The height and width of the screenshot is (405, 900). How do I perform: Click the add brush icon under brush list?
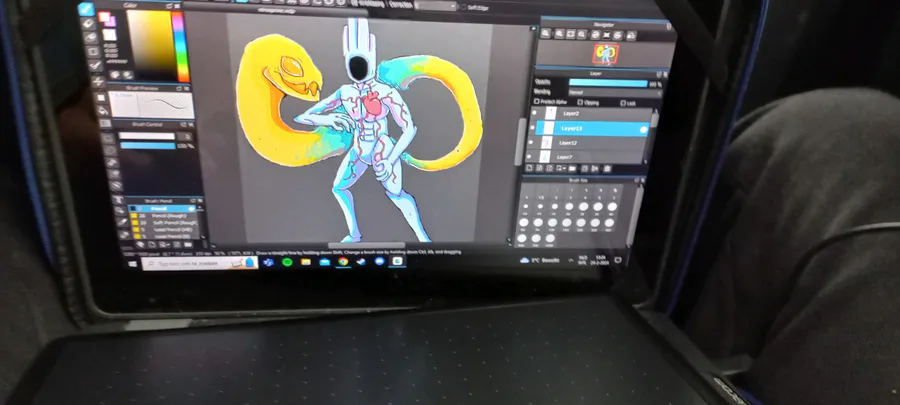click(x=152, y=244)
